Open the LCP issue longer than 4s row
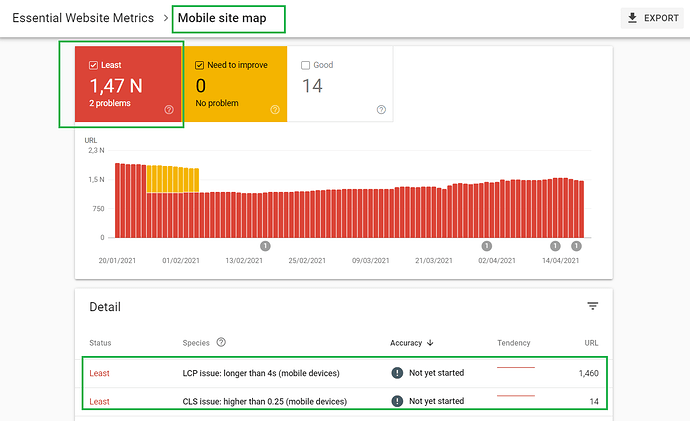 (345, 373)
